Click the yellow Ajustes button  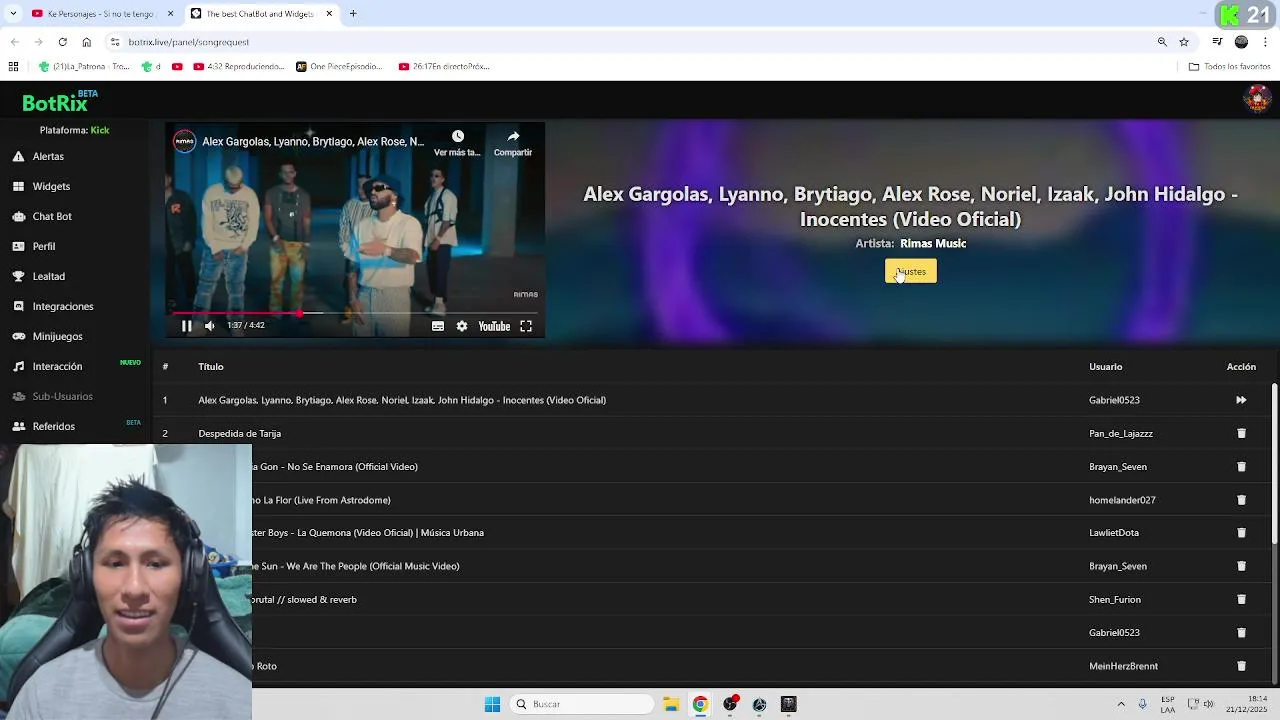click(x=911, y=272)
